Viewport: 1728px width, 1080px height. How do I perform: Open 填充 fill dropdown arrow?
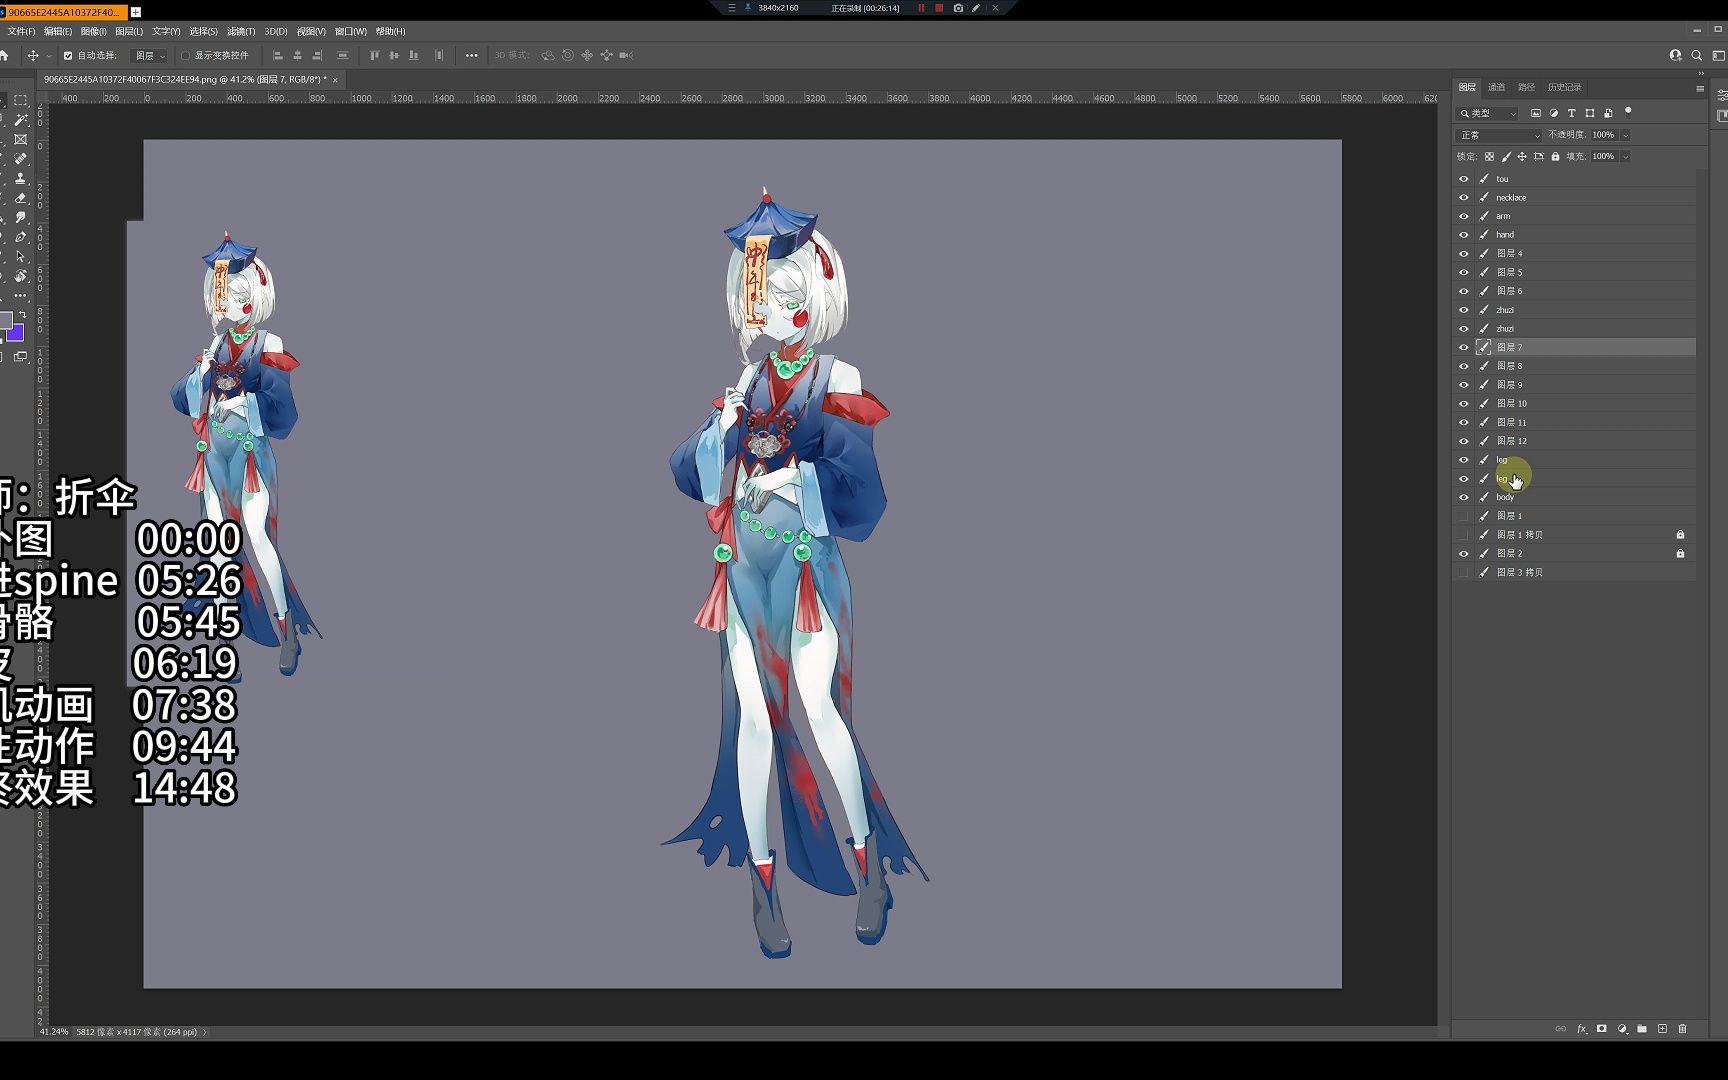1626,157
